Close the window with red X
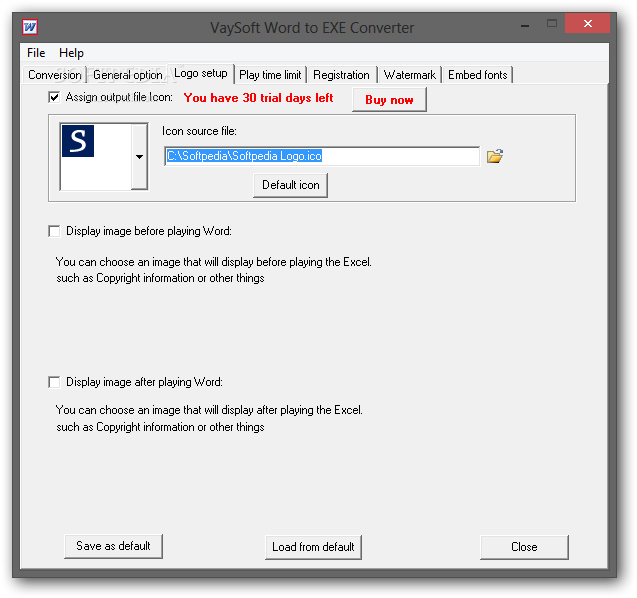This screenshot has height=598, width=637. click(x=587, y=24)
